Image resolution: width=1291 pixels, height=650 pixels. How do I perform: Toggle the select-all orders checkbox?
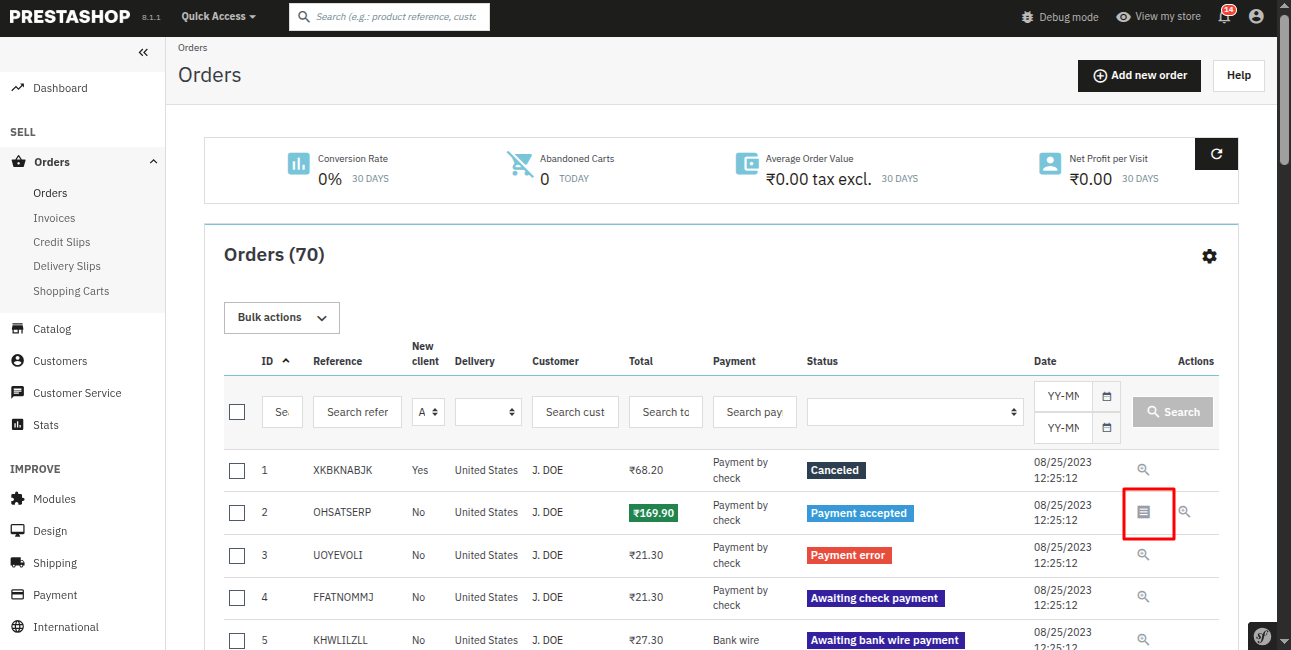coord(237,412)
